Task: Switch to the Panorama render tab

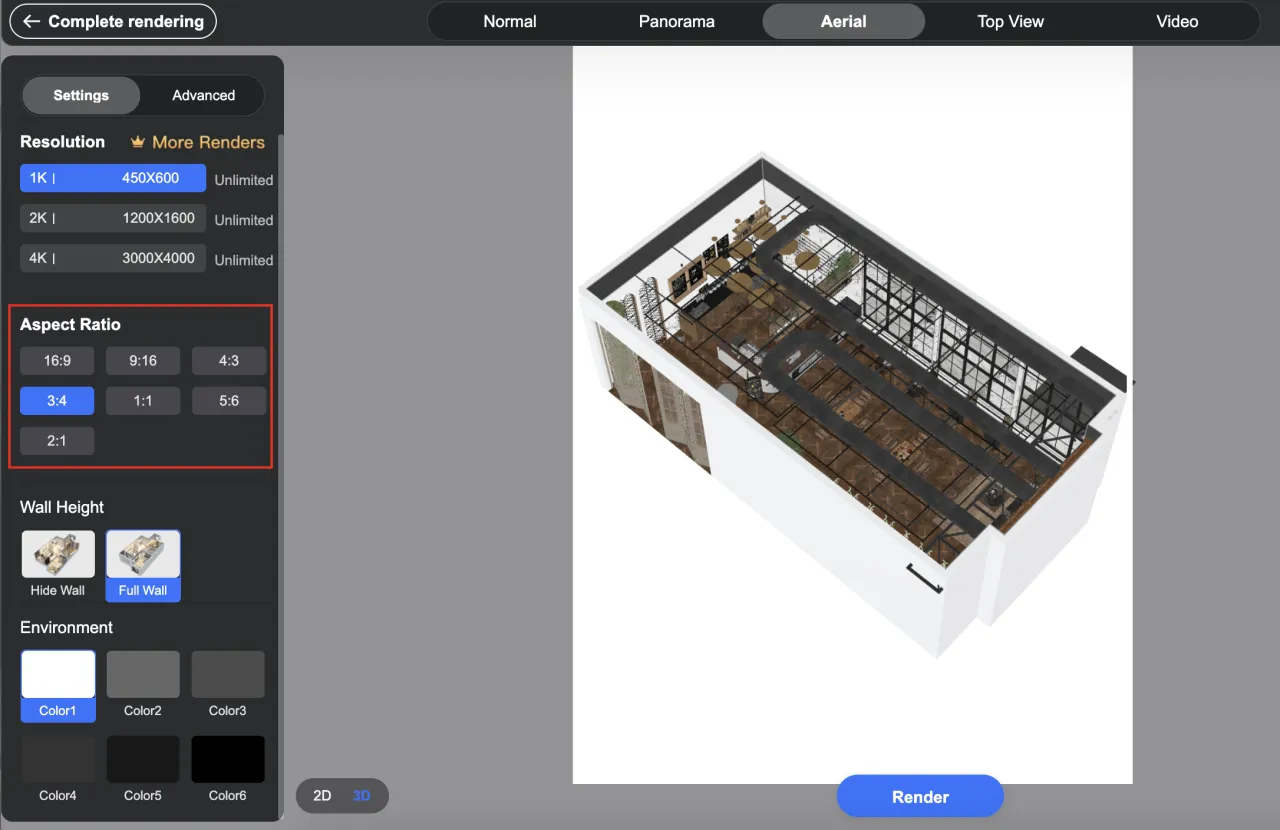Action: (677, 21)
